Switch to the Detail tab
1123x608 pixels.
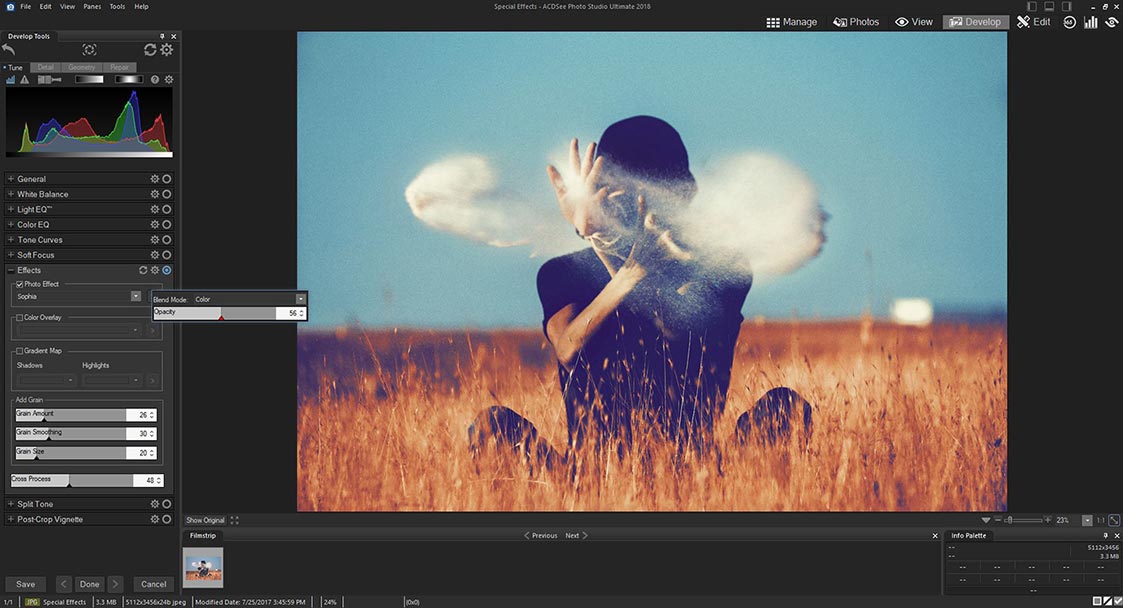pyautogui.click(x=46, y=67)
